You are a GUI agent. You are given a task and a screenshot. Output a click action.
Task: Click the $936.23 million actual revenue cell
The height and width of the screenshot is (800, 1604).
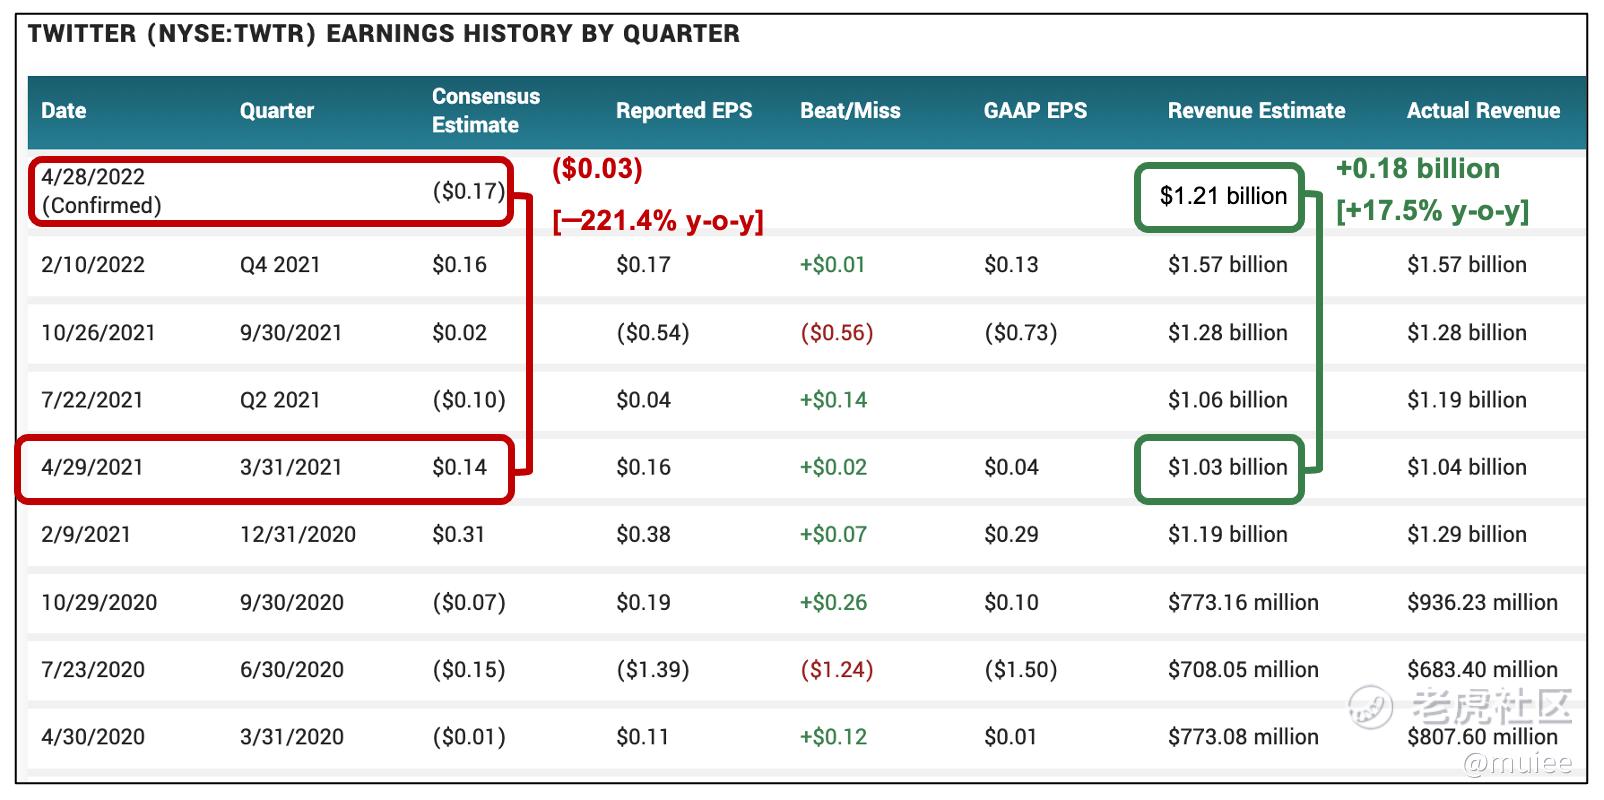1482,603
